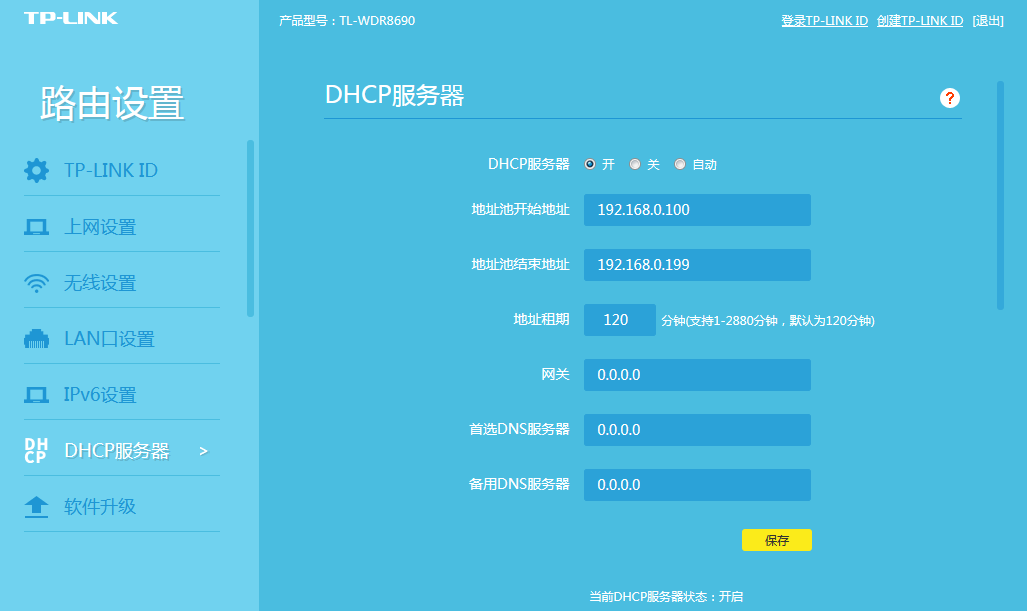Go to LAN口设置 menu entry

point(110,338)
